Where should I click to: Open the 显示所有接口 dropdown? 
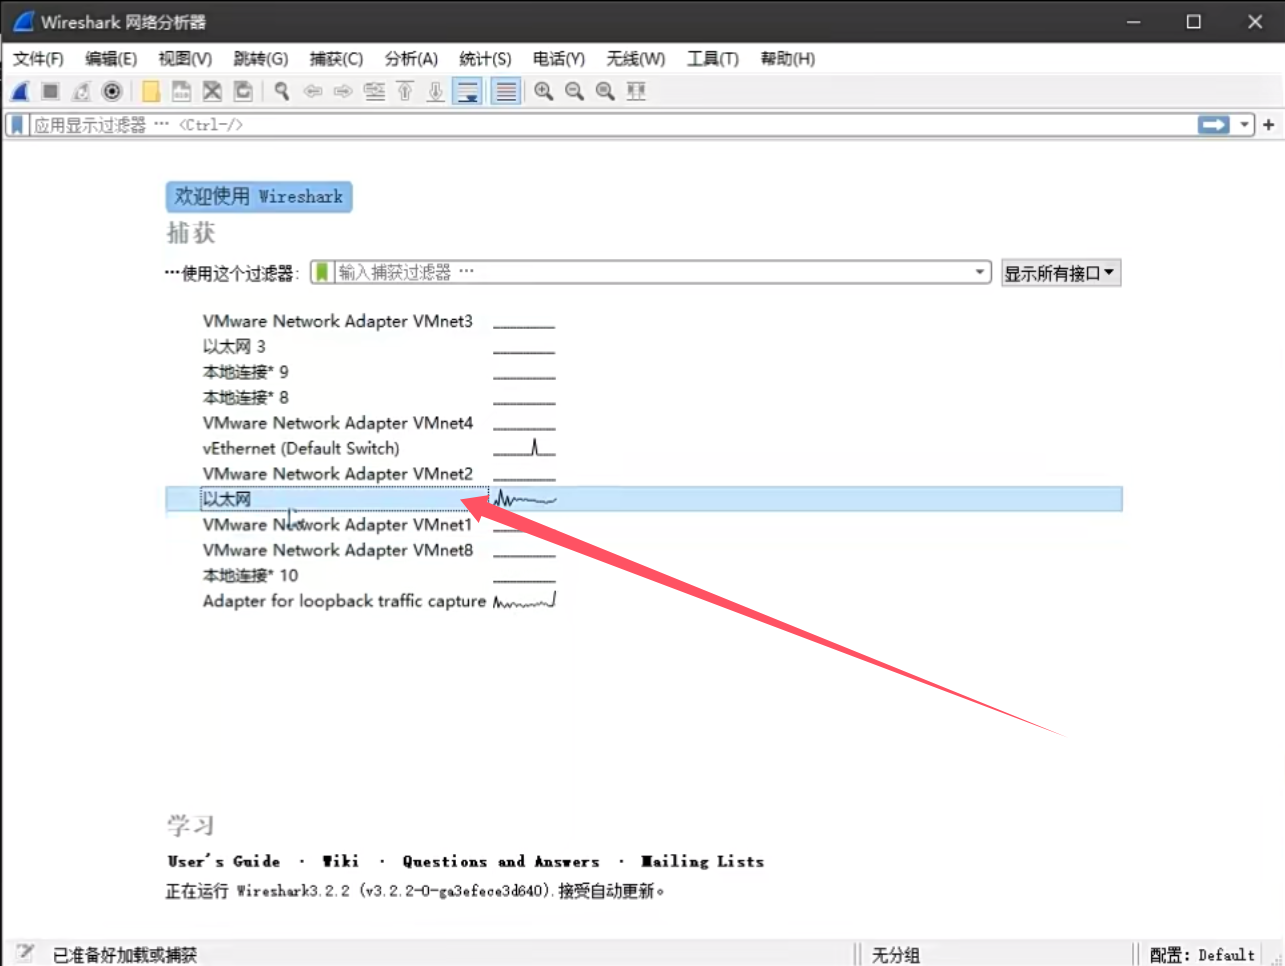pos(1061,273)
